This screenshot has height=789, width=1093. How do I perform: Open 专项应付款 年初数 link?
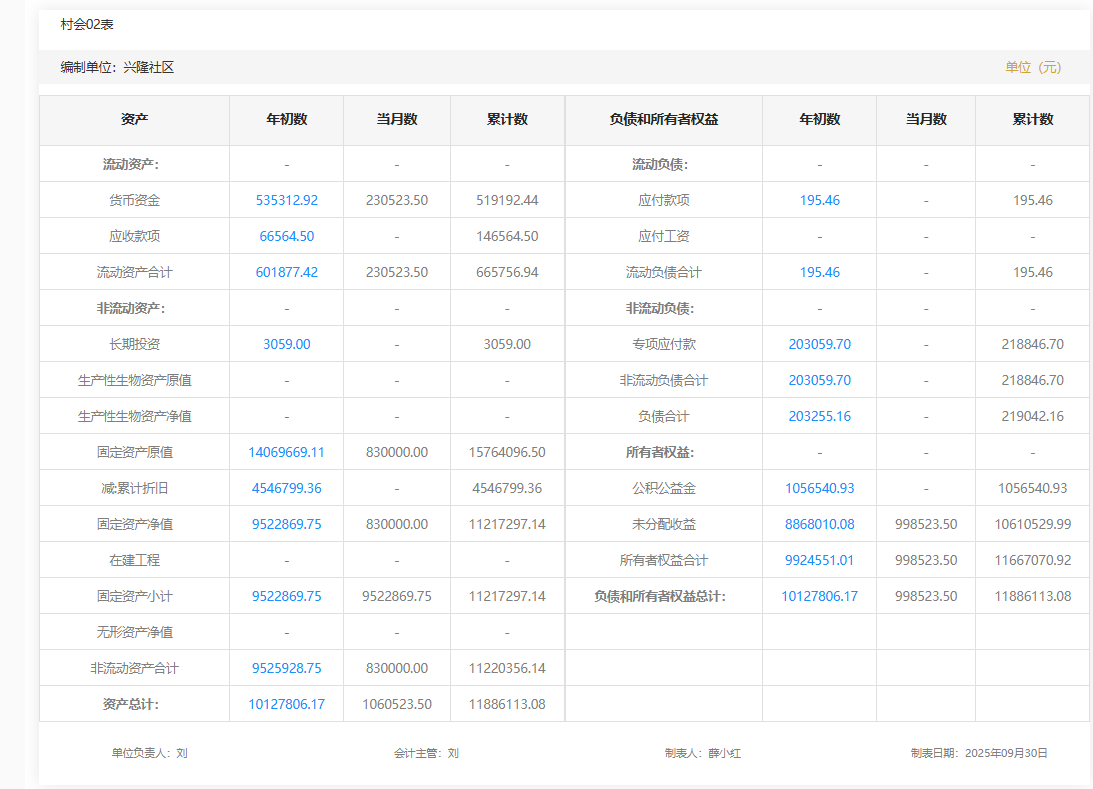819,344
